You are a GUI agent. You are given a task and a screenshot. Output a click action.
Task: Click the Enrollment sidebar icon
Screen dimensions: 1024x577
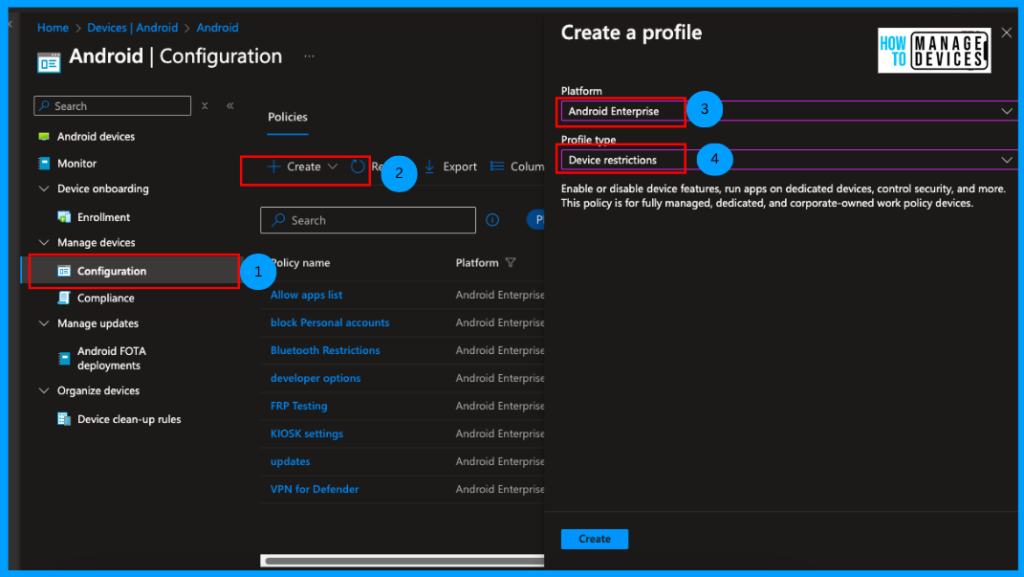64,217
